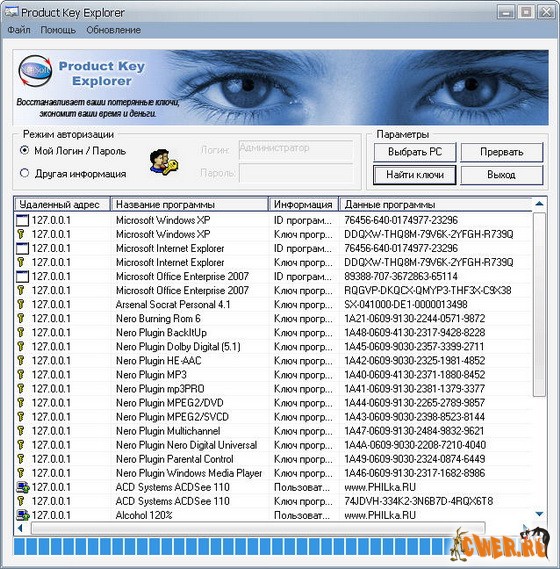The width and height of the screenshot is (560, 569).
Task: Select key RQGVP-DKQCX-QMYP3-THF3X-C9X38
Action: 428,290
